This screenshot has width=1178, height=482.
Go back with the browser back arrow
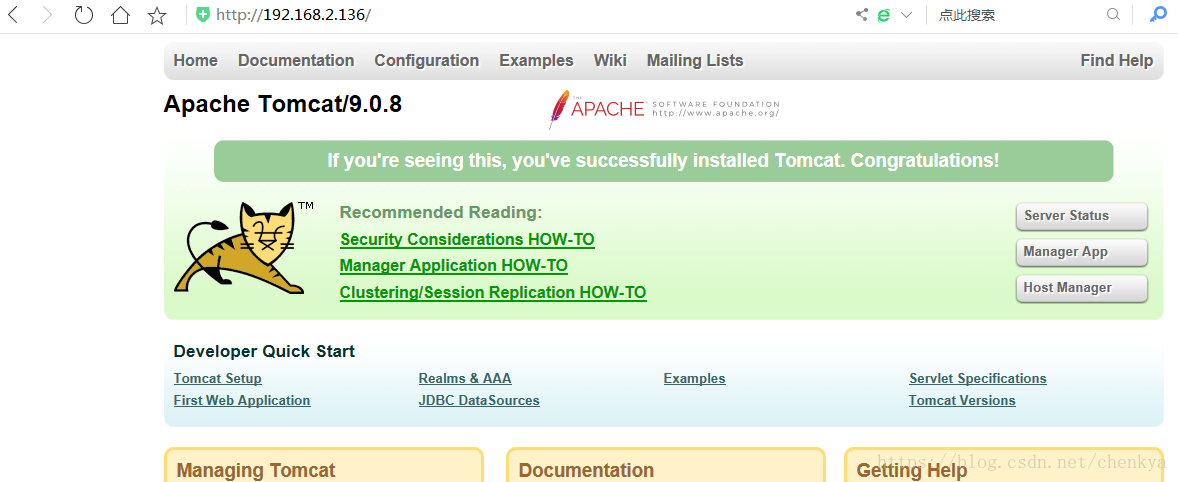tap(13, 14)
